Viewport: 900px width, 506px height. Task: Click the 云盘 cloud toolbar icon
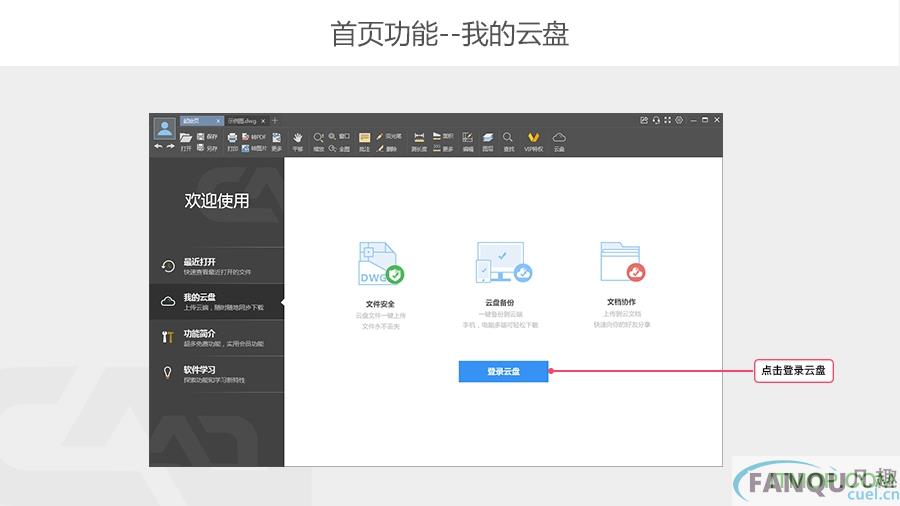point(559,138)
